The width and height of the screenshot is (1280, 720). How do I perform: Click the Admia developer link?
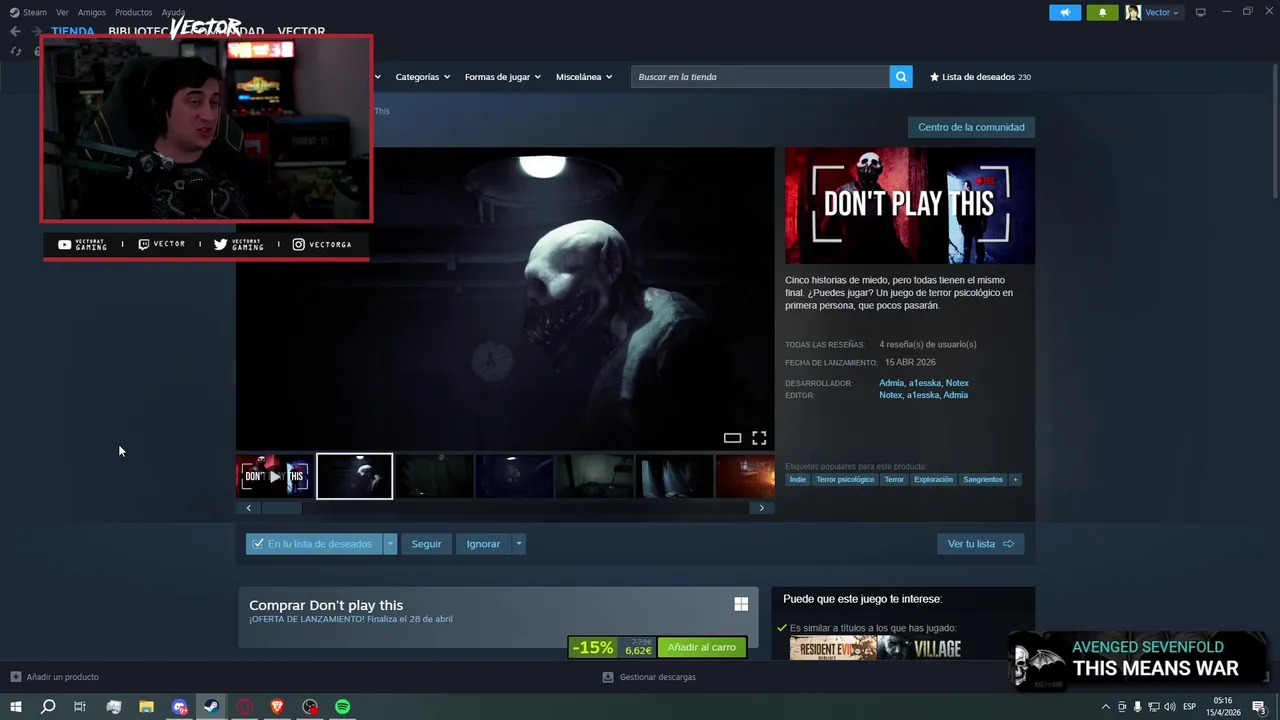[891, 383]
